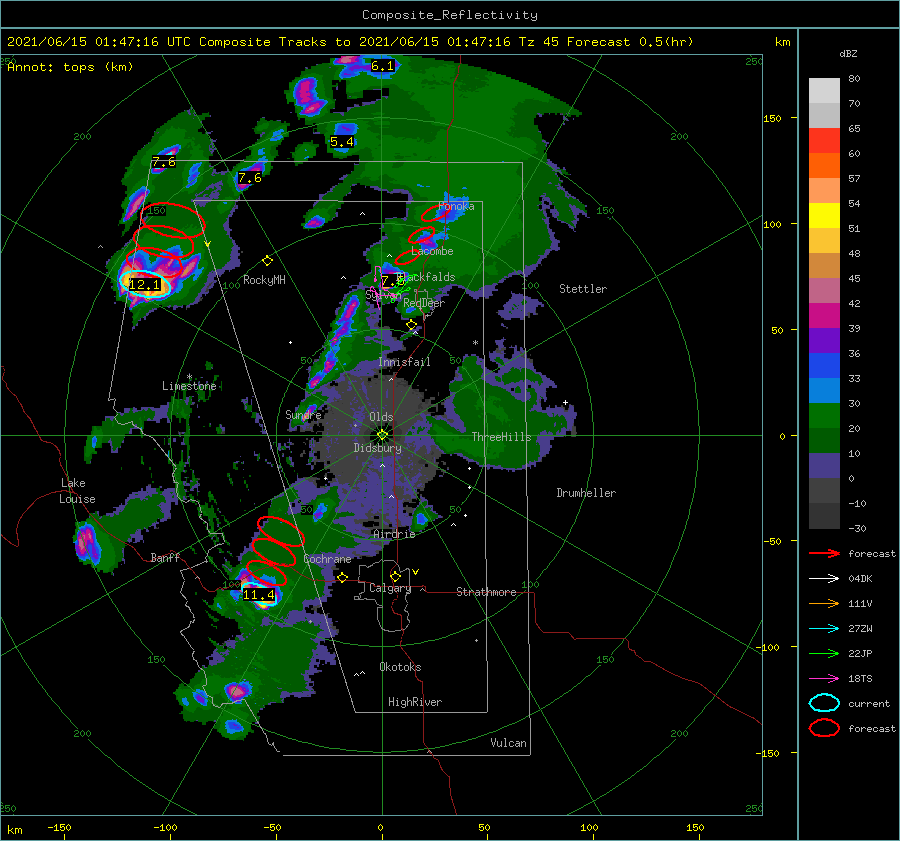Select the storm top label 6.1
The height and width of the screenshot is (841, 900).
[382, 66]
